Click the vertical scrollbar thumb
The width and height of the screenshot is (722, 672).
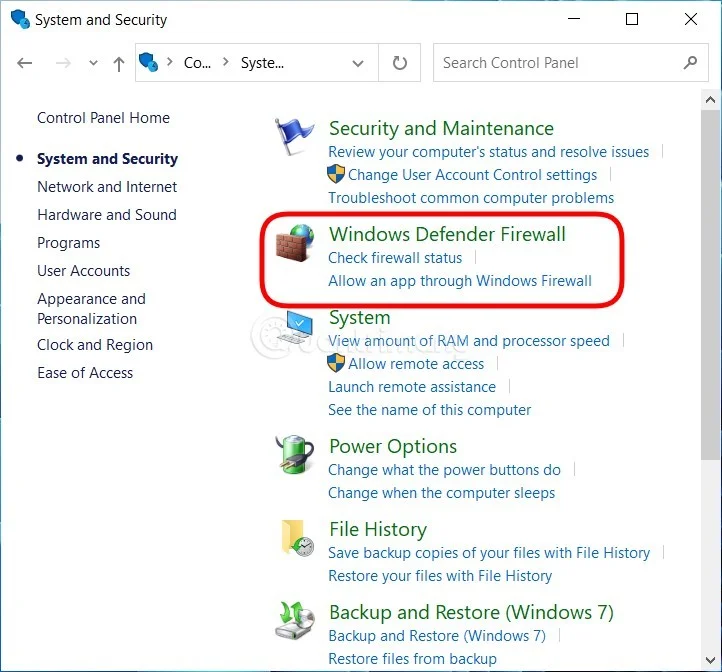pyautogui.click(x=710, y=285)
